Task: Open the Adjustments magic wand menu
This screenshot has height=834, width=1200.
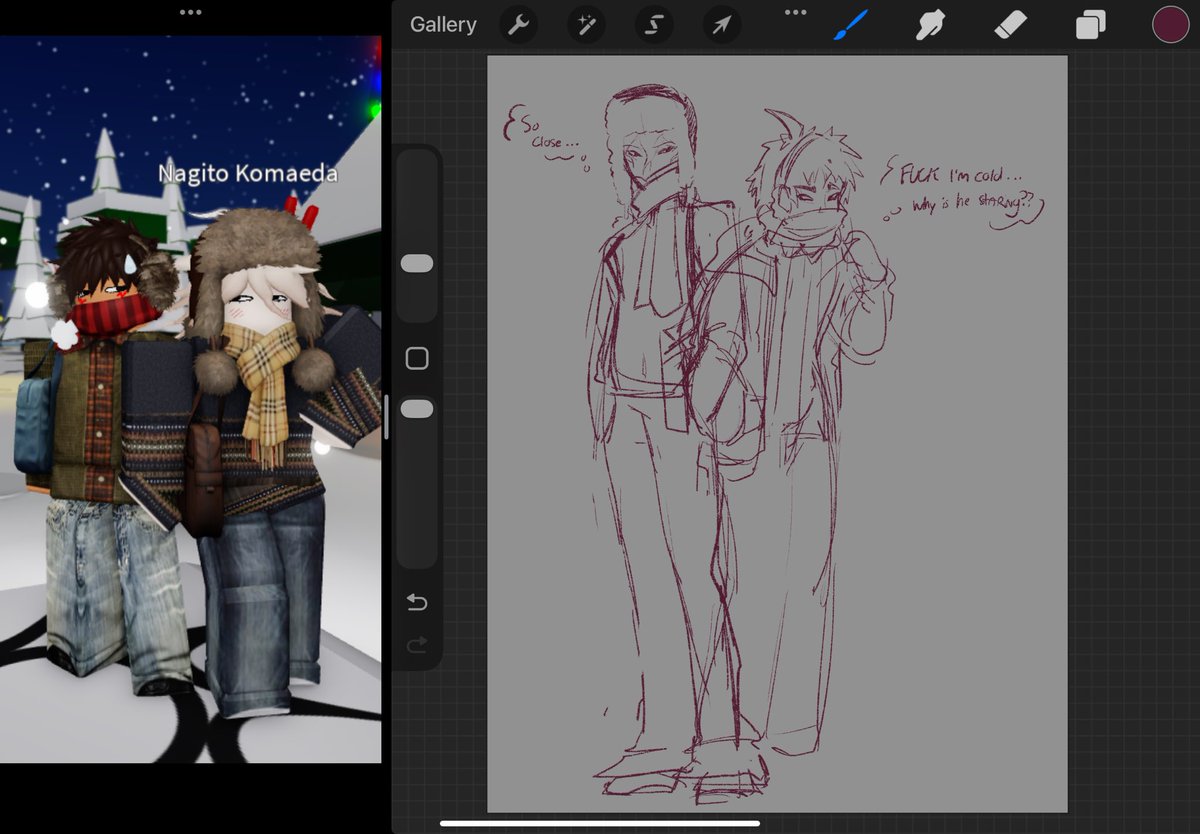Action: tap(586, 25)
